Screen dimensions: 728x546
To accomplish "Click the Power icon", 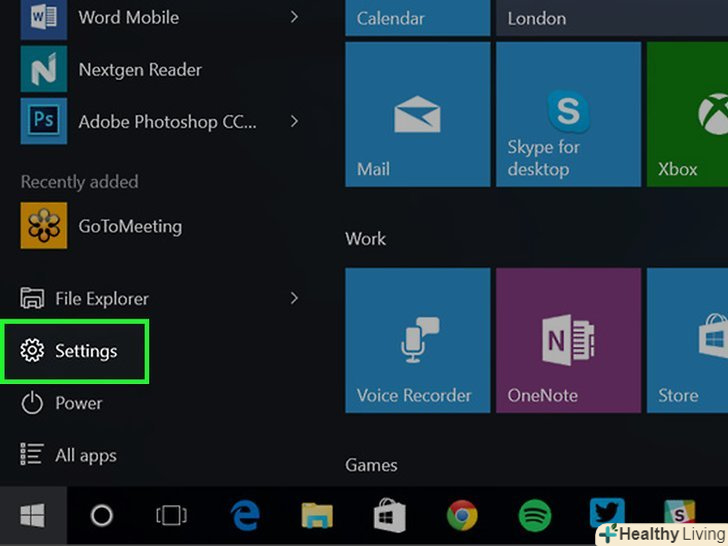I will [x=32, y=403].
